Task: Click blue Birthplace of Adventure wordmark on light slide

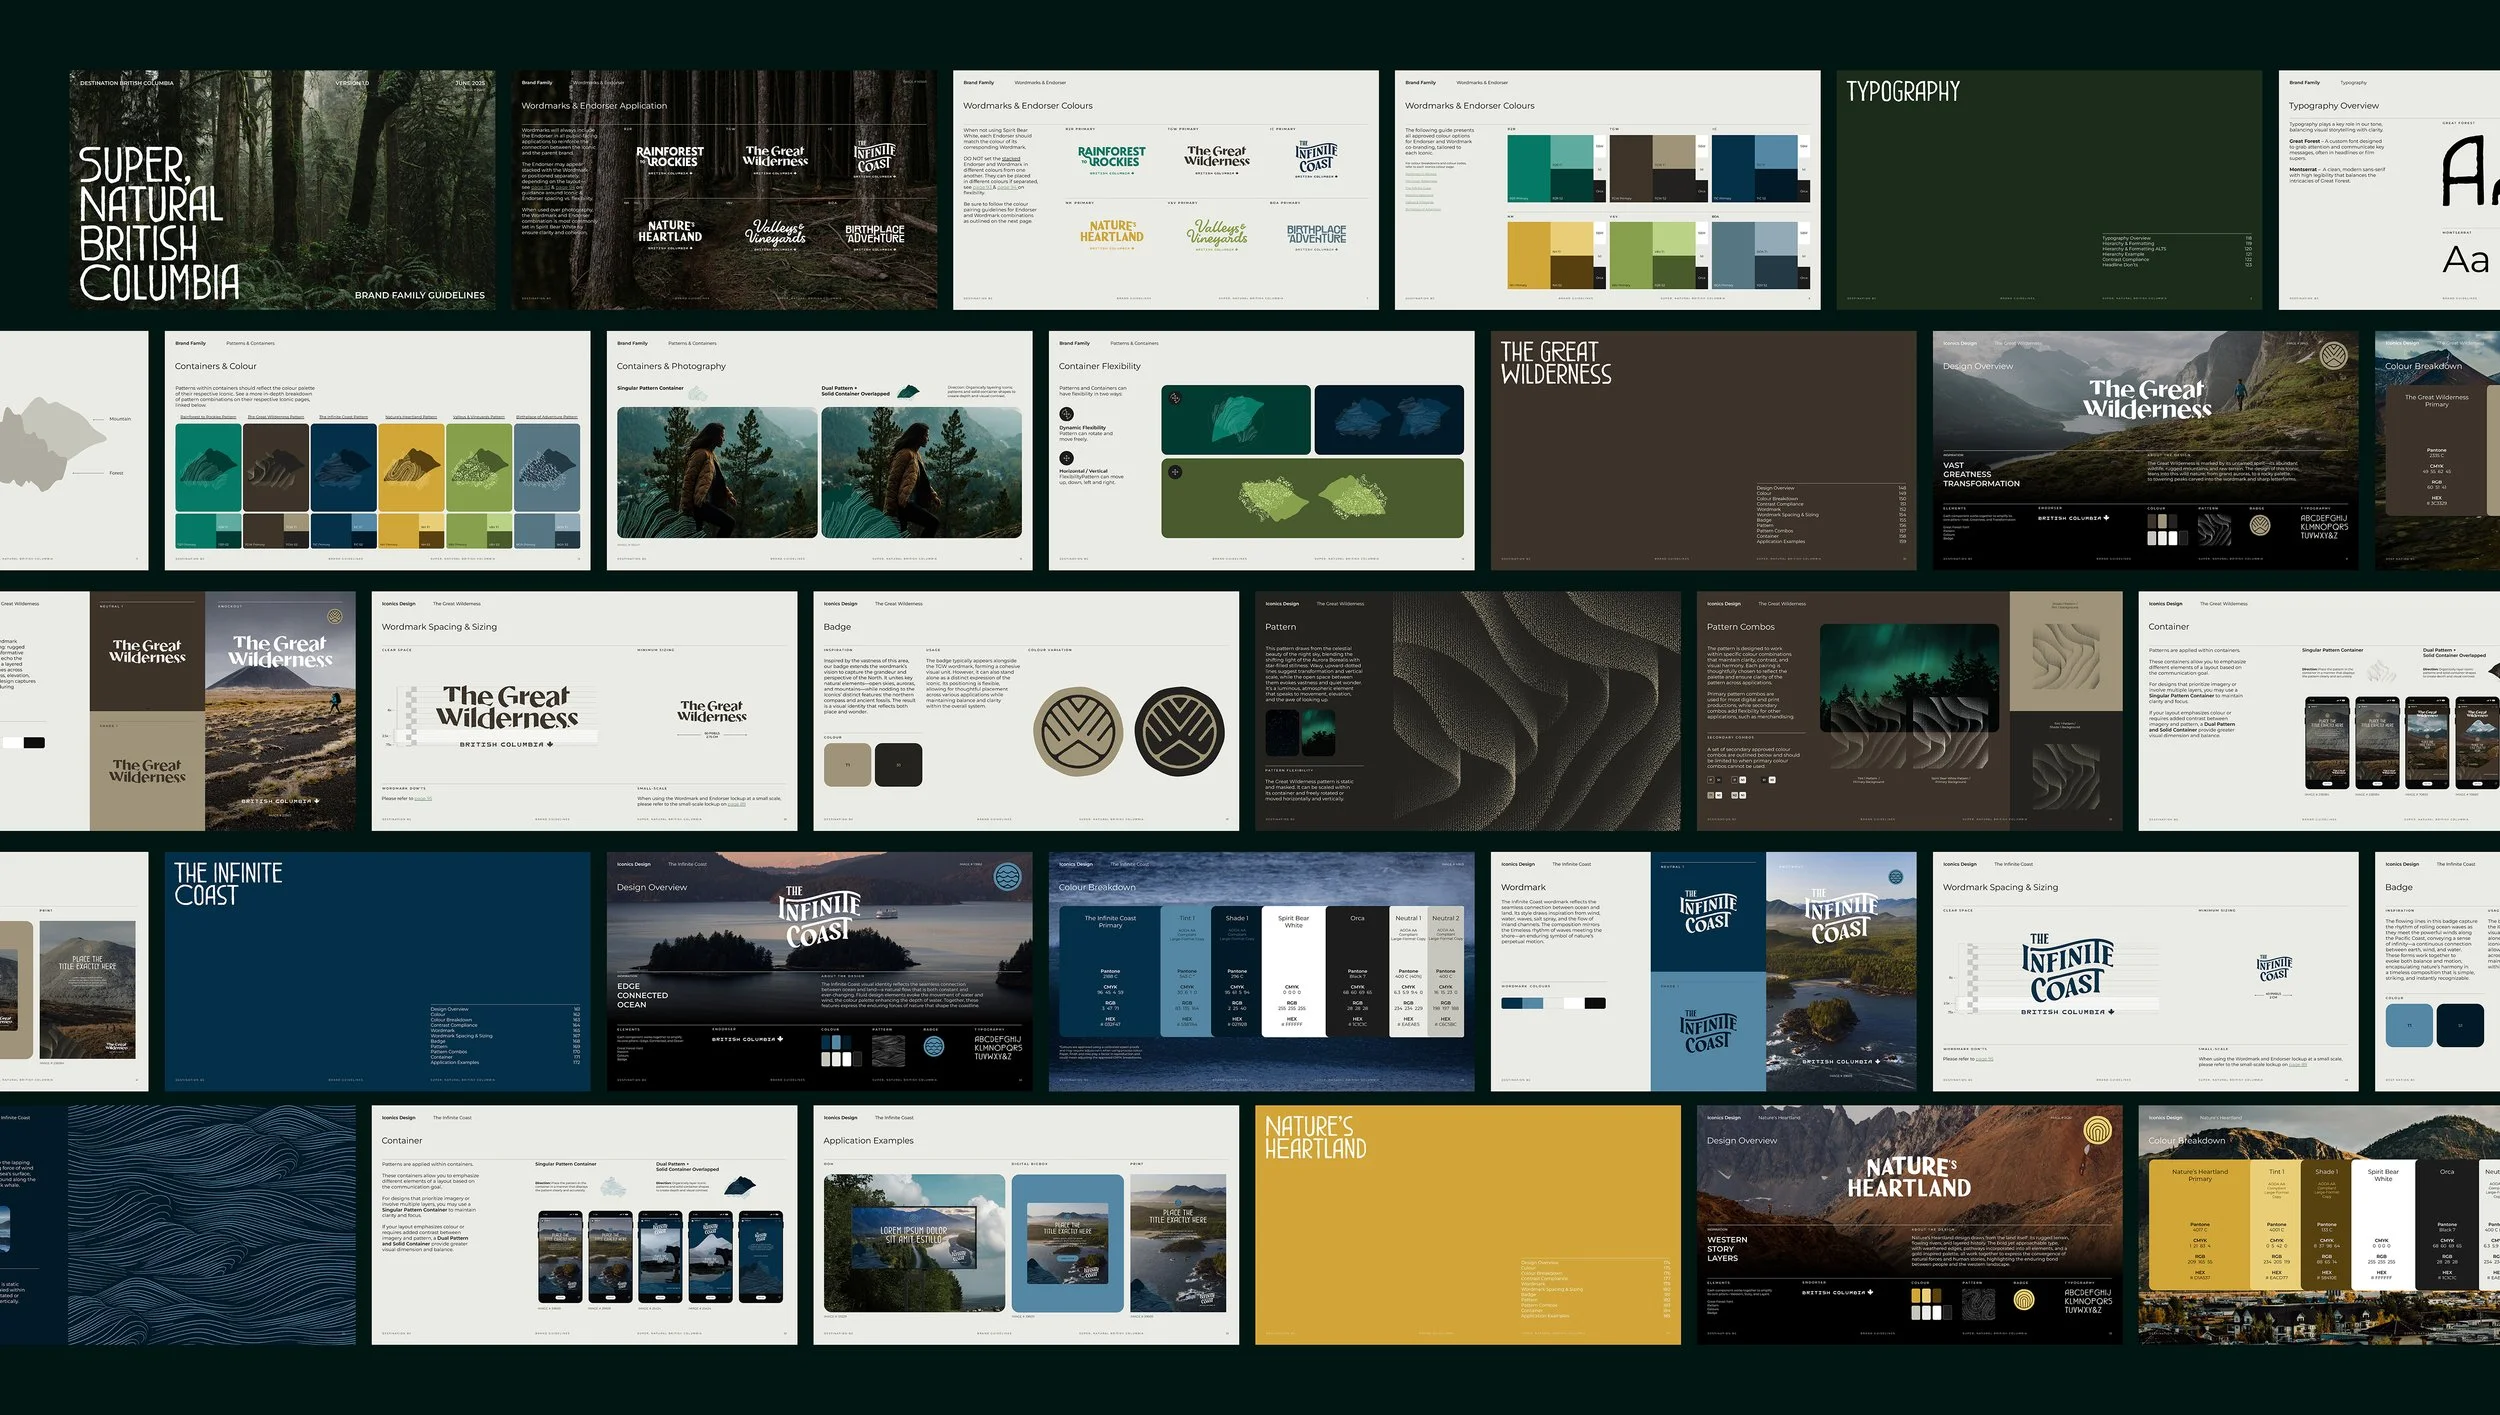Action: (x=1316, y=234)
